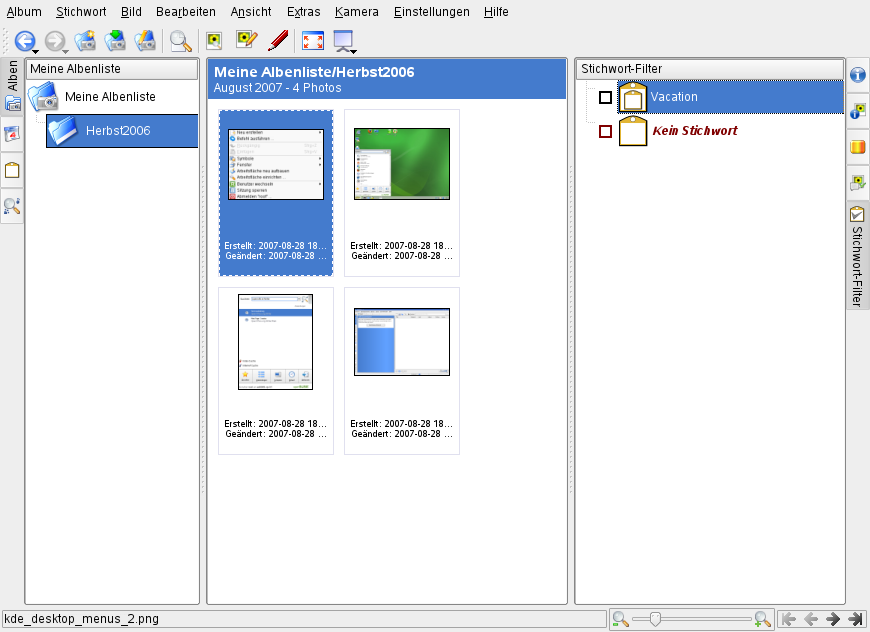Open the Alben sidebar tab
The height and width of the screenshot is (632, 870).
[x=12, y=86]
